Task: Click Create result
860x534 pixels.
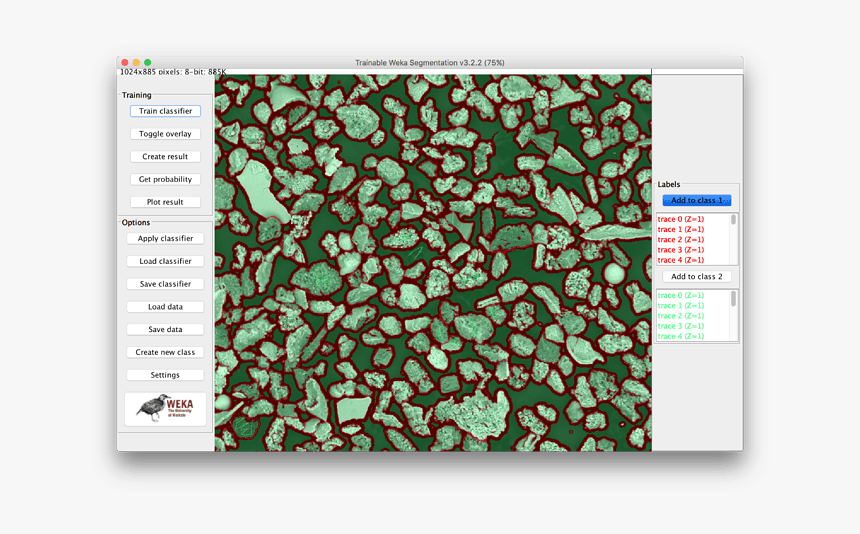Action: coord(165,156)
